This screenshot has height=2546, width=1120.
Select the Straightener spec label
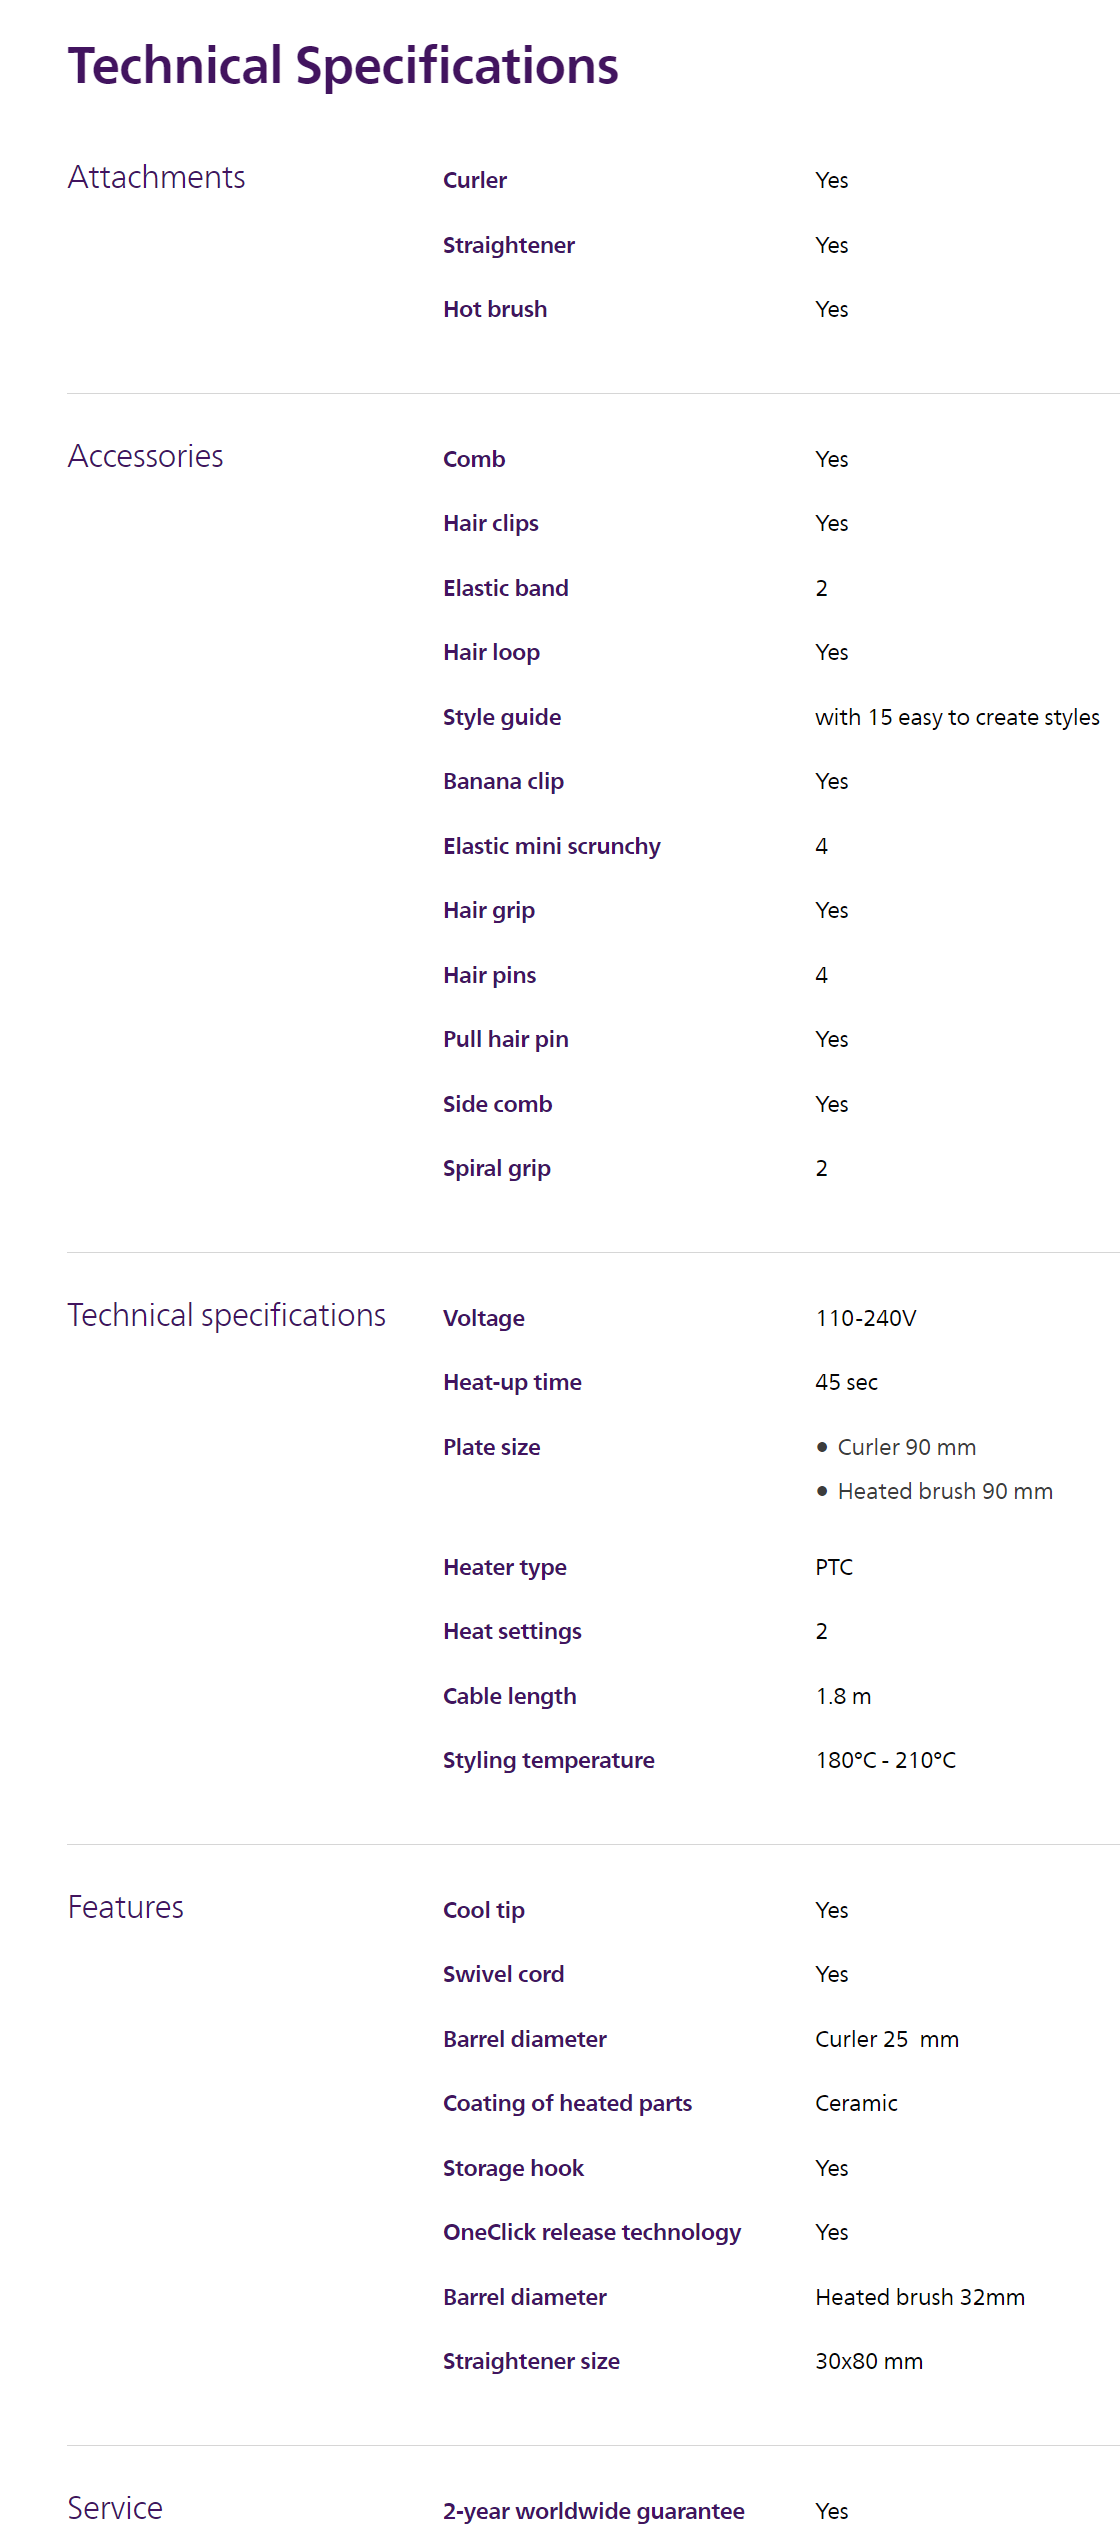coord(509,245)
